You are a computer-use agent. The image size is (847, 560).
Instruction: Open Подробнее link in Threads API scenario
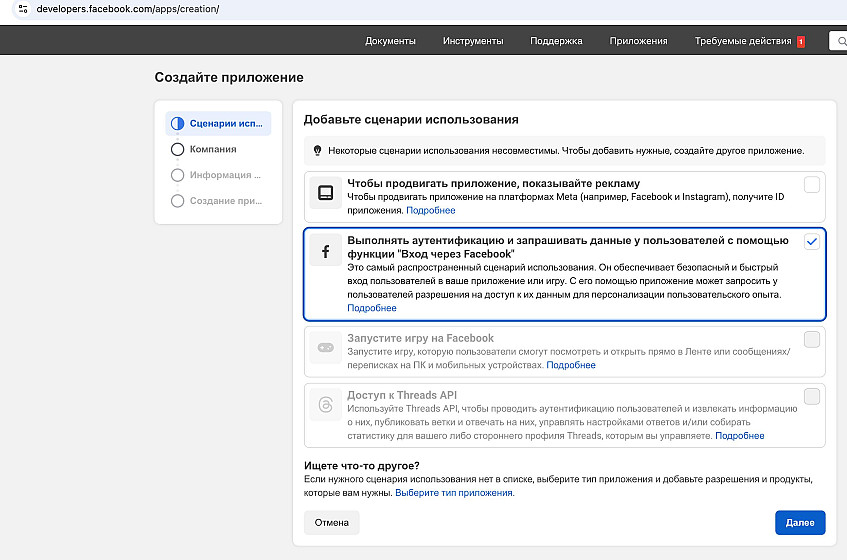[740, 436]
